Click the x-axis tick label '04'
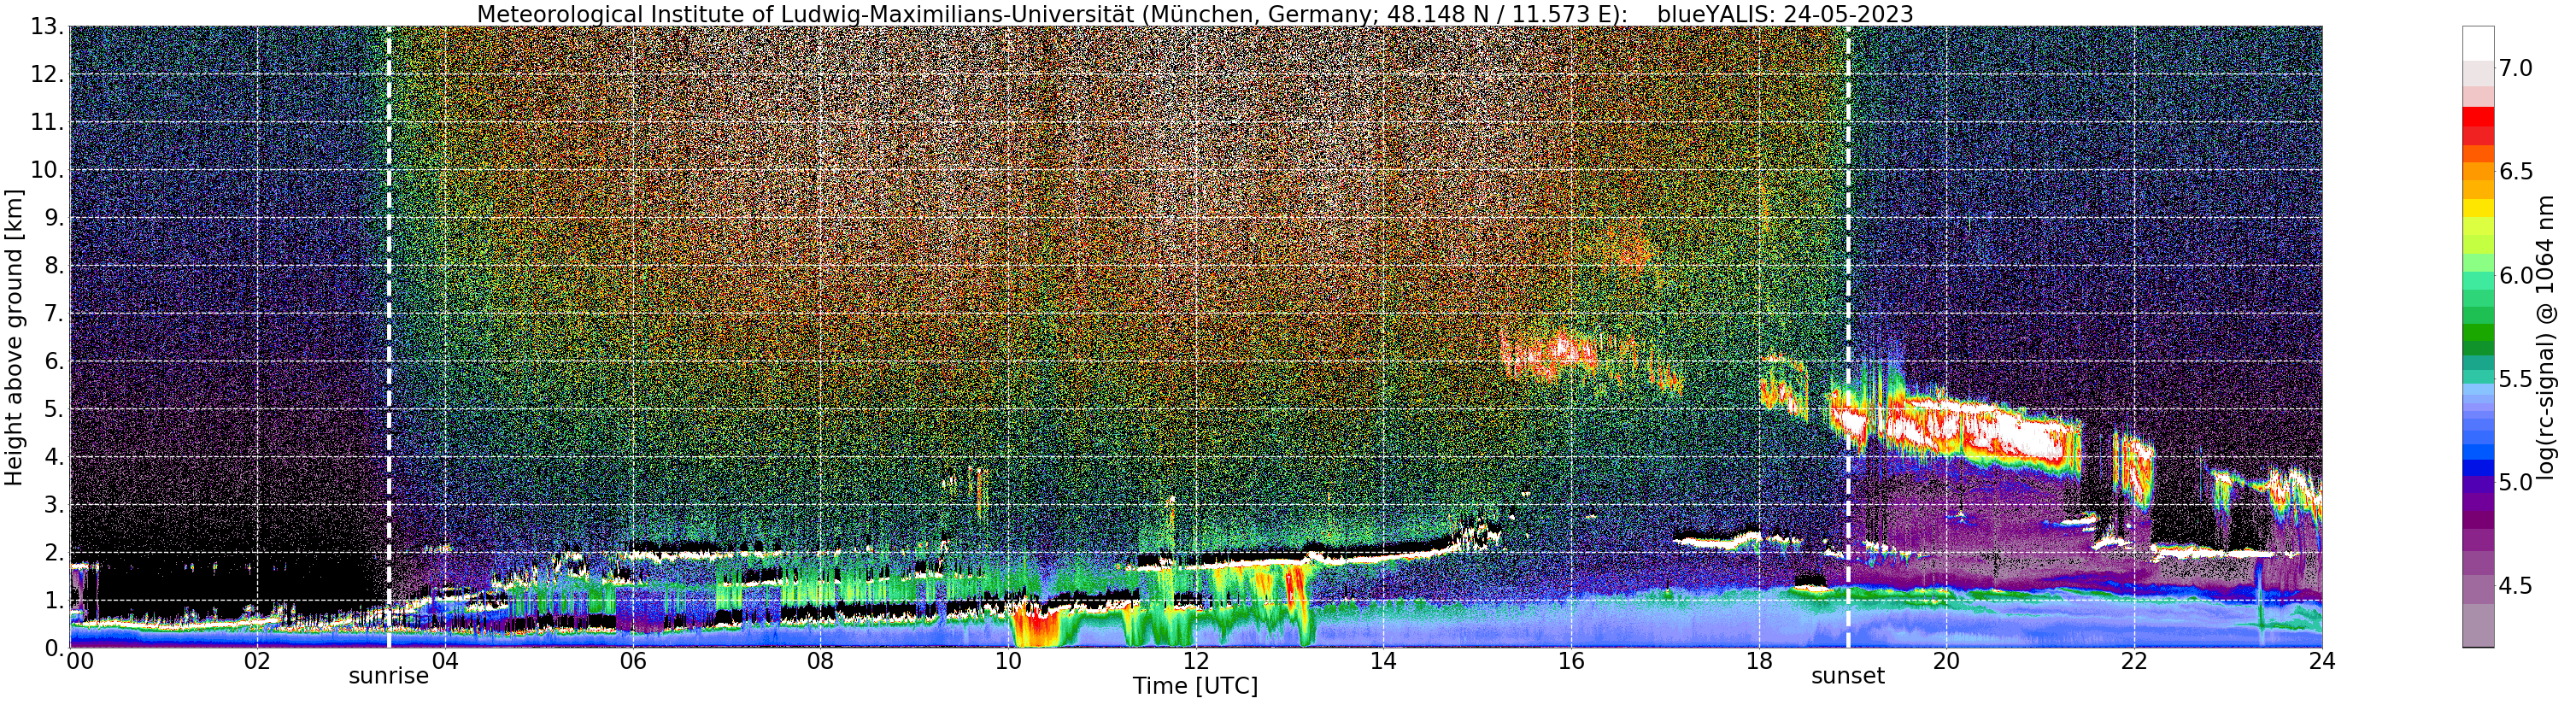The image size is (2576, 704). click(445, 661)
